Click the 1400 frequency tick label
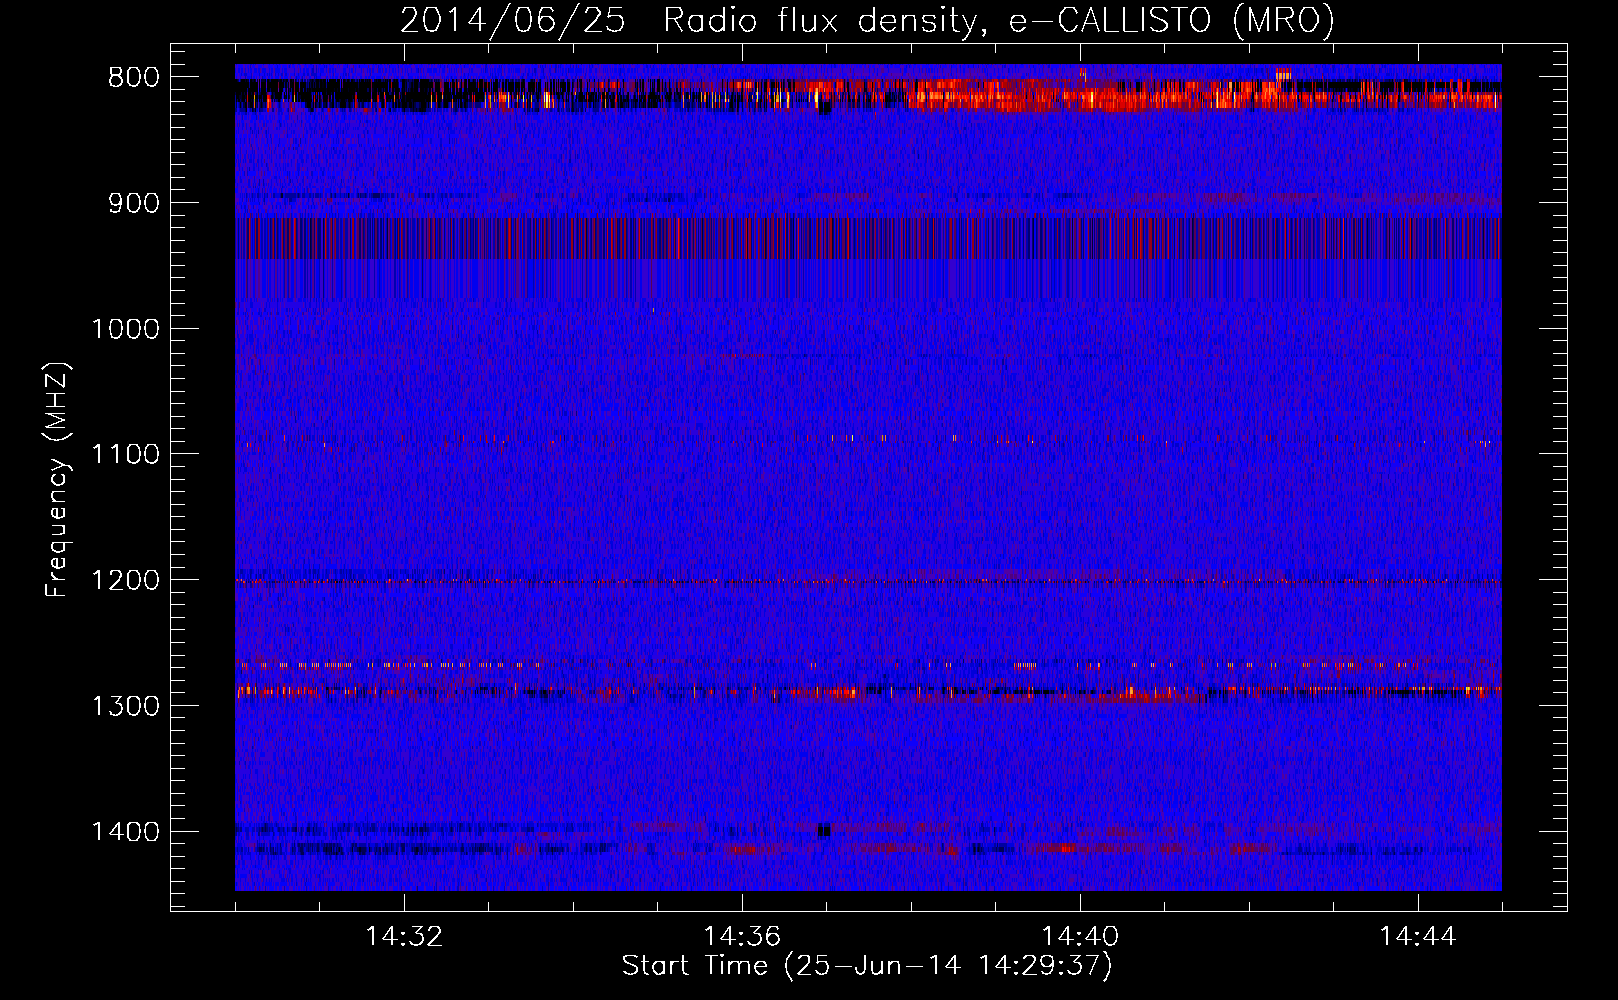This screenshot has width=1618, height=1000. 125,832
